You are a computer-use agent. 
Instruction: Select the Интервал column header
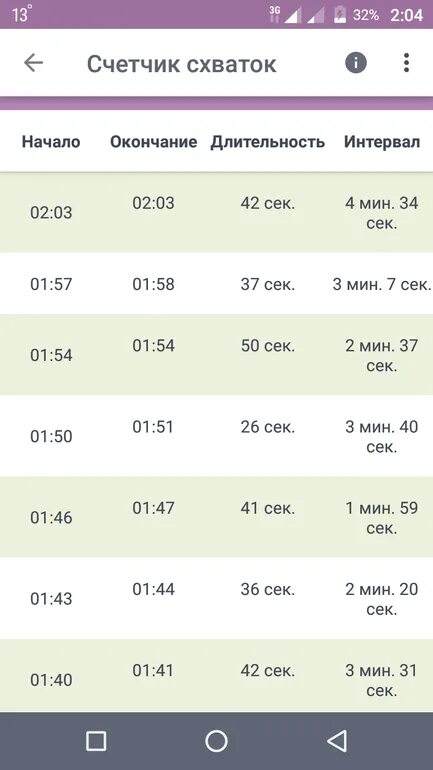(x=382, y=142)
